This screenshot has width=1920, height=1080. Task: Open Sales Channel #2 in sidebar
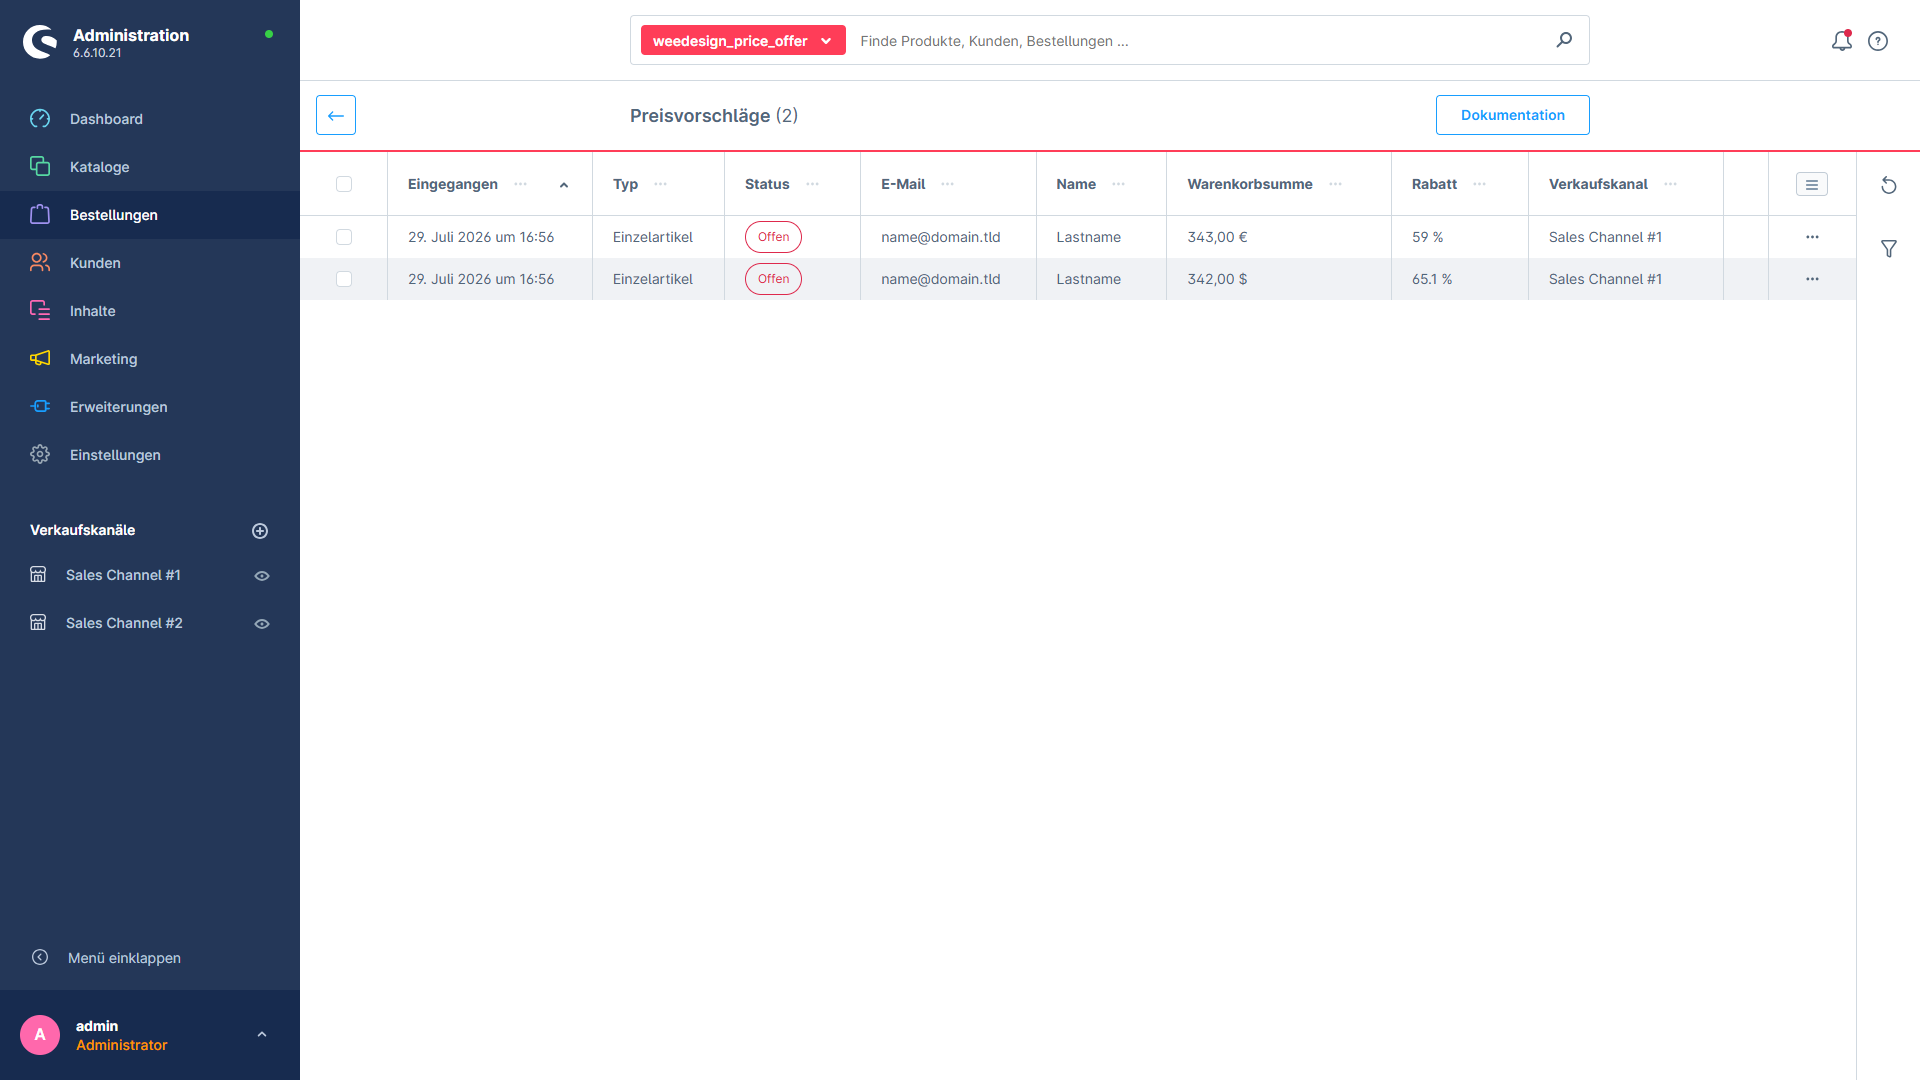[124, 623]
